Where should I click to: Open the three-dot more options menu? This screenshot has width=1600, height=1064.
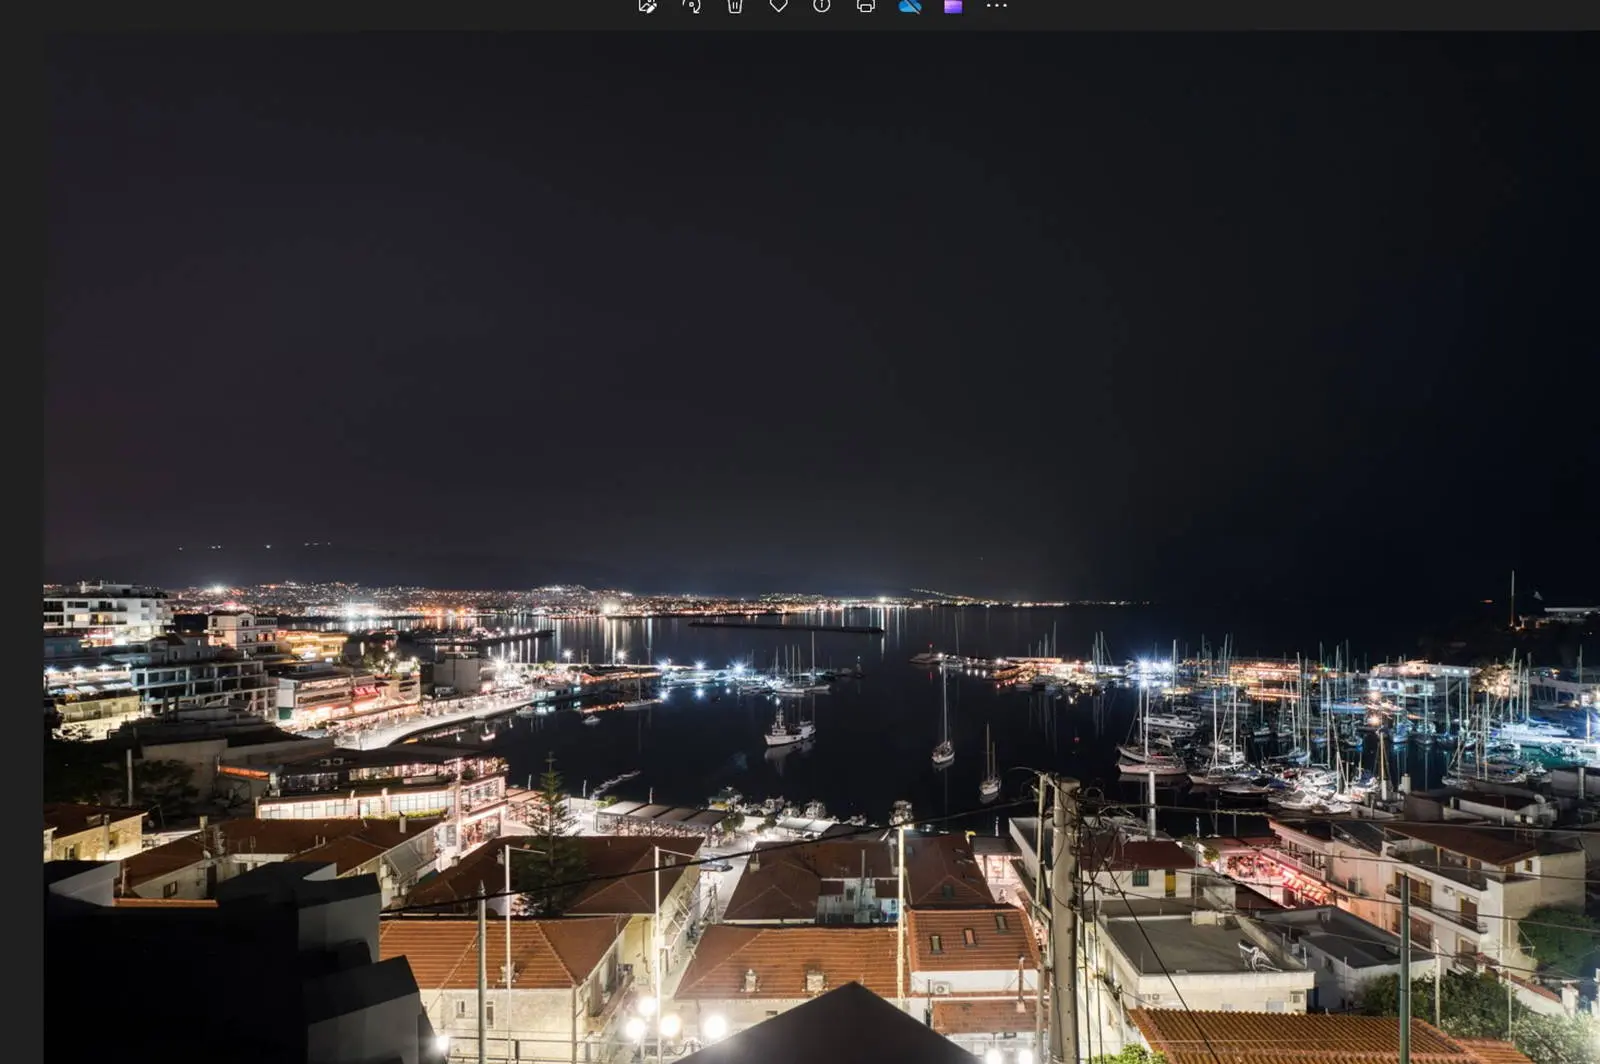[997, 5]
